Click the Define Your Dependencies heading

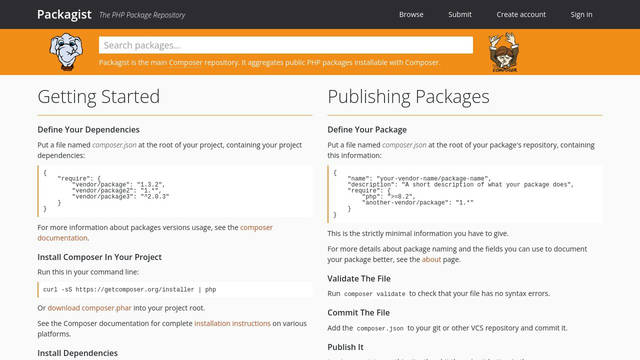pyautogui.click(x=89, y=130)
